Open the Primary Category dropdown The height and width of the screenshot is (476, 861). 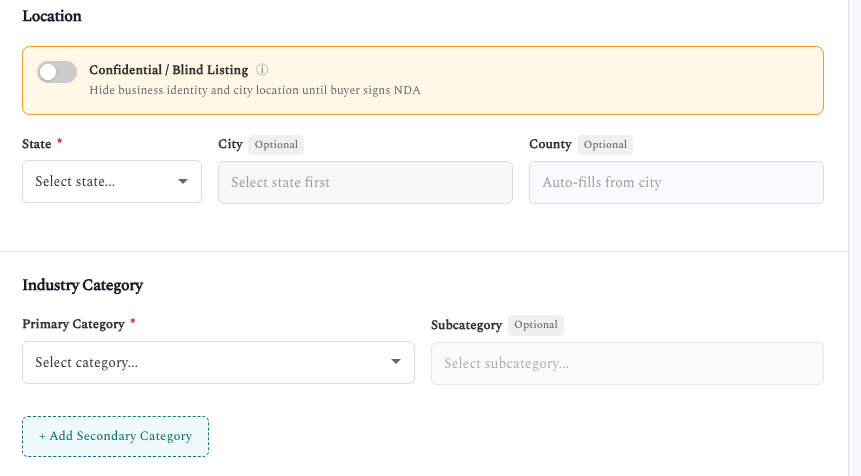219,362
